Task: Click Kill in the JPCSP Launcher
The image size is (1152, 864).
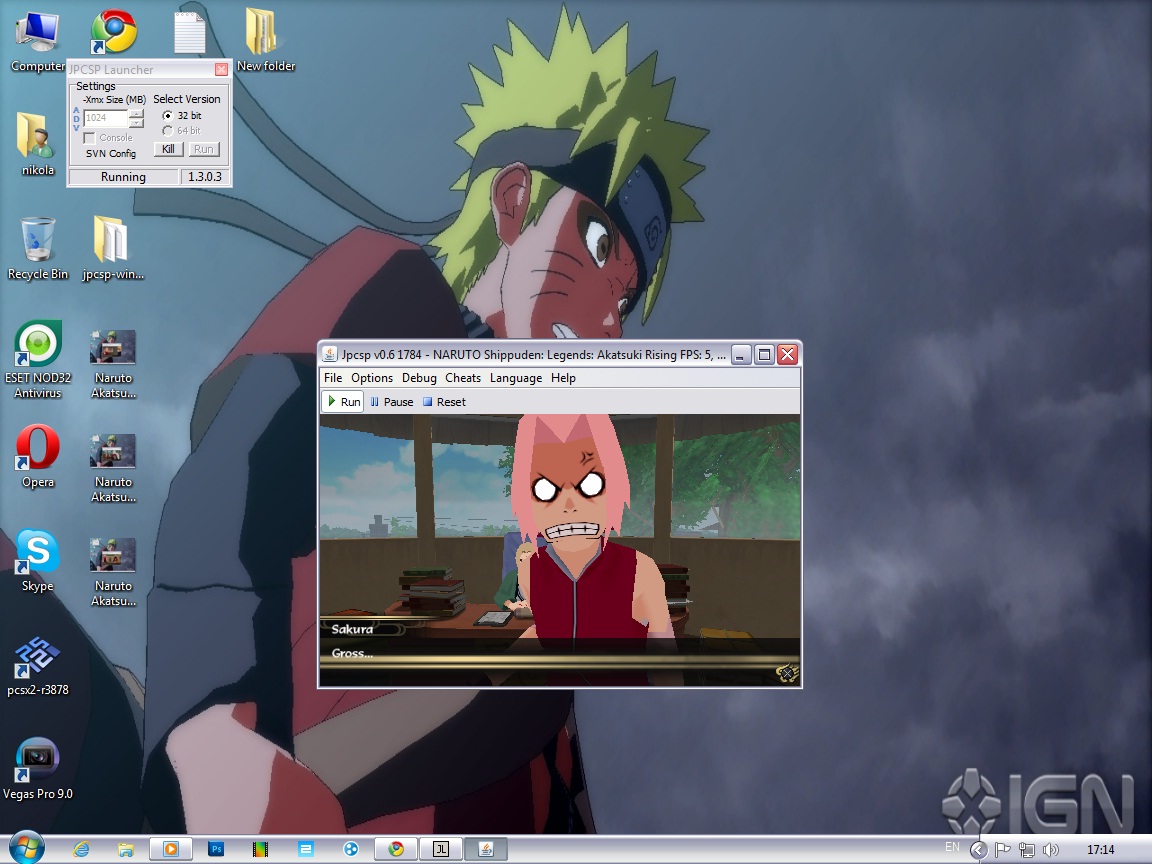Action: (168, 149)
